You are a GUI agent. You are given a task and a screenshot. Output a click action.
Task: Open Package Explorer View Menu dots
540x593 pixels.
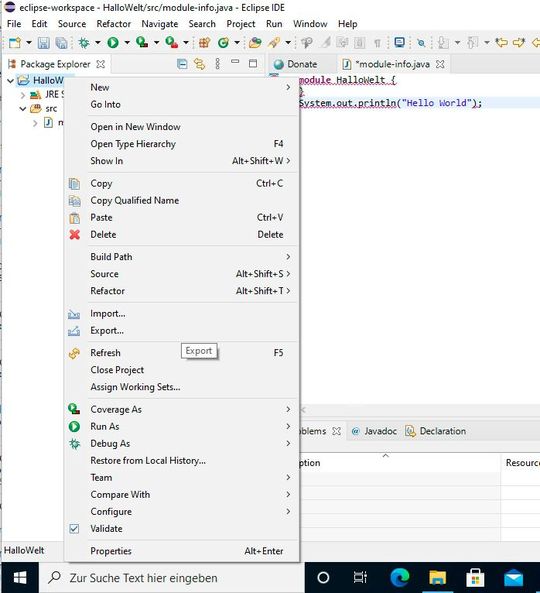click(x=217, y=64)
